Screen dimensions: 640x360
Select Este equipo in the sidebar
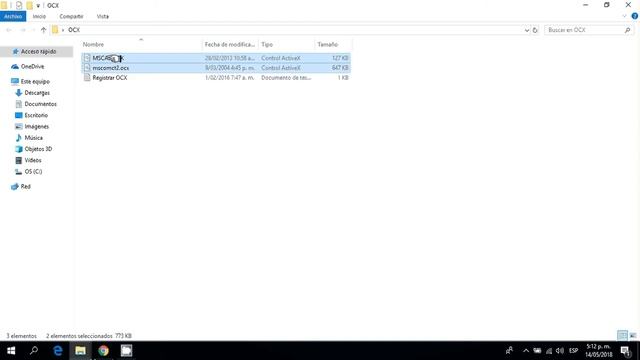point(35,82)
